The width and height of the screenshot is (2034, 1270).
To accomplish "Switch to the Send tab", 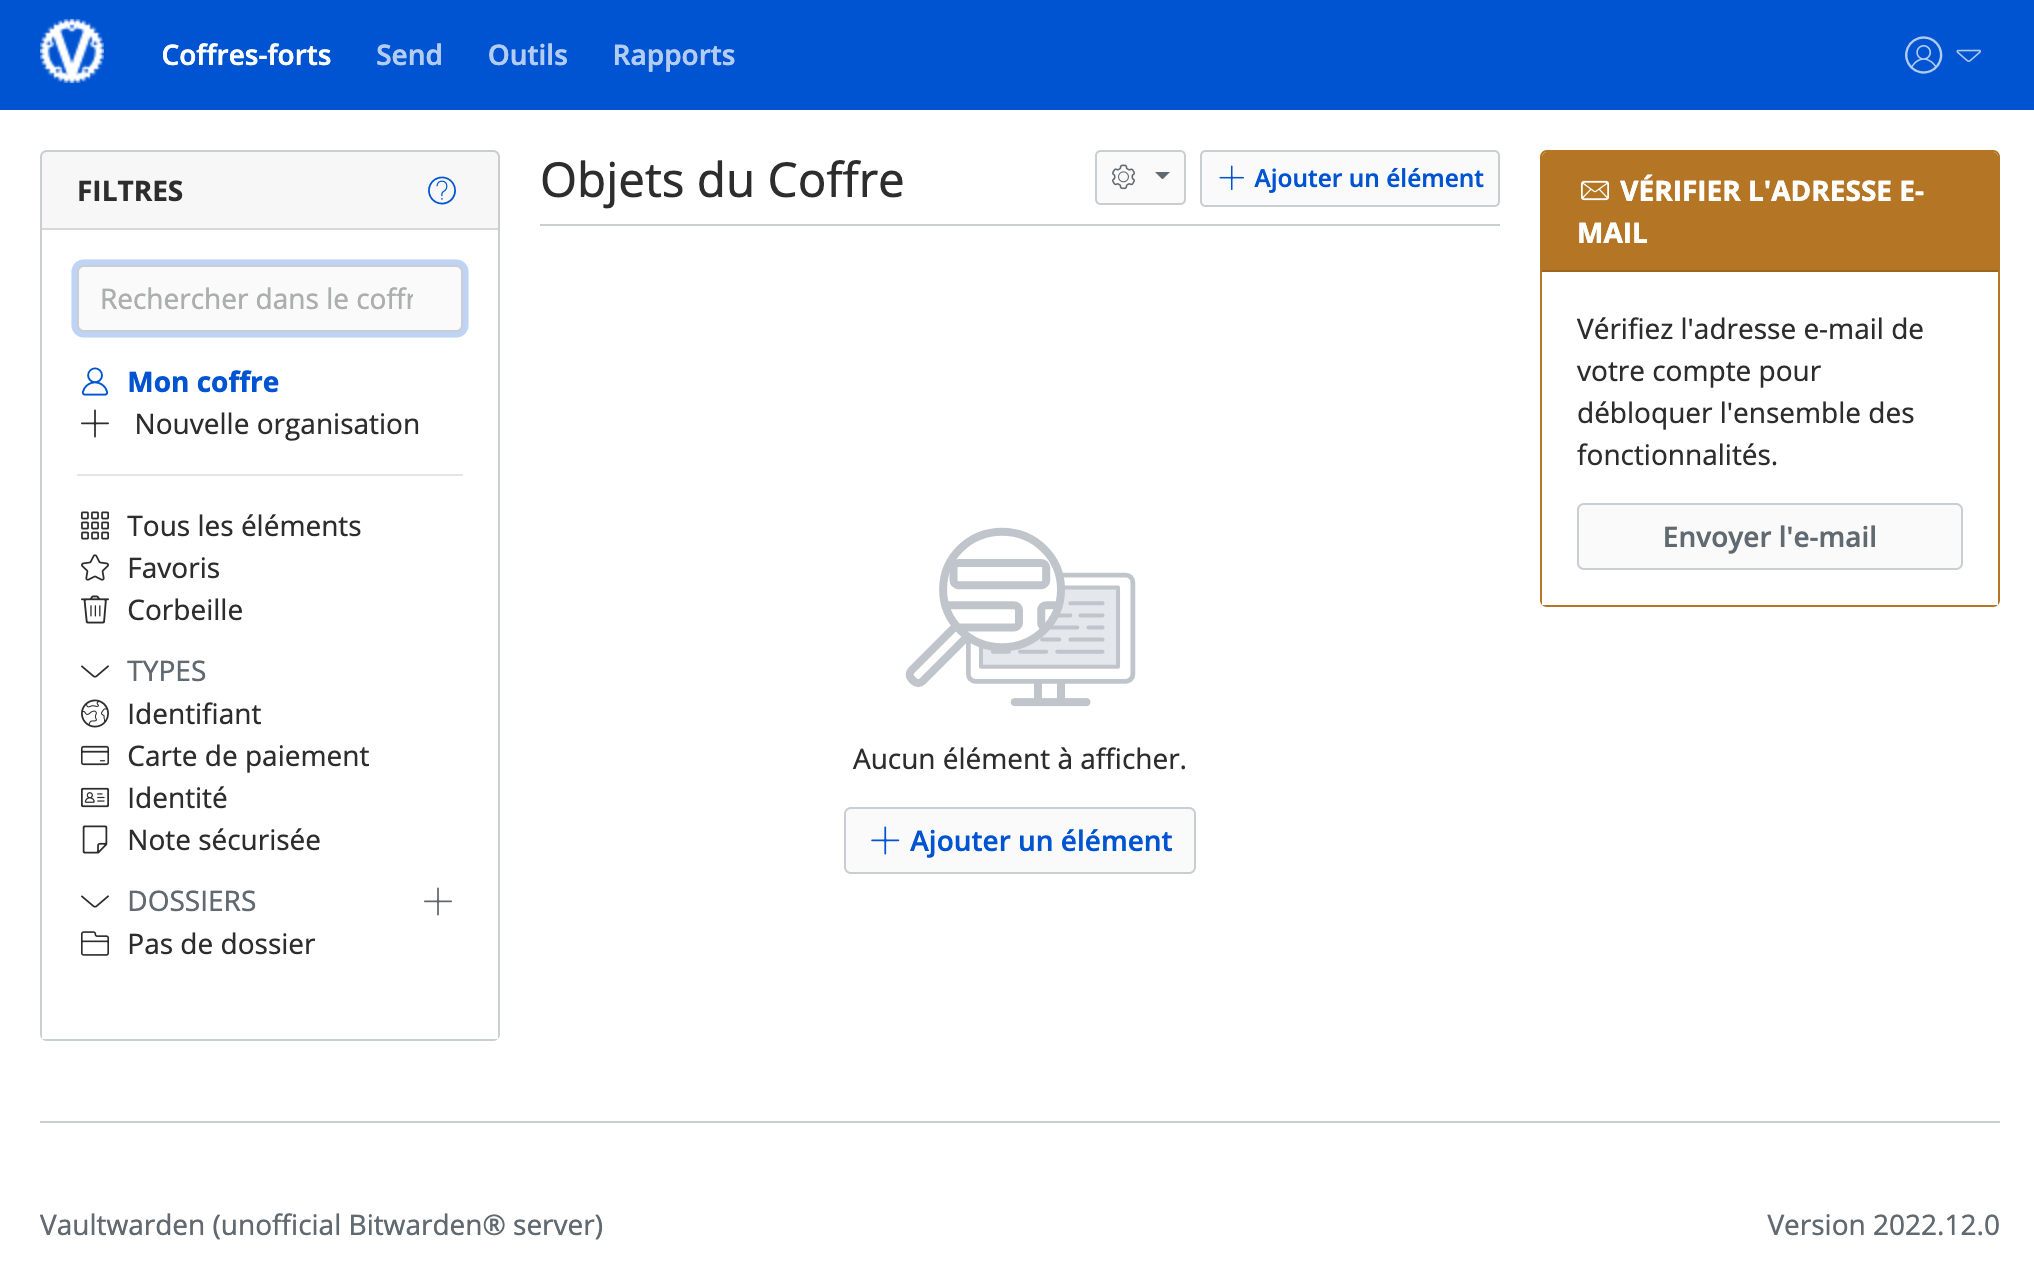I will point(409,55).
